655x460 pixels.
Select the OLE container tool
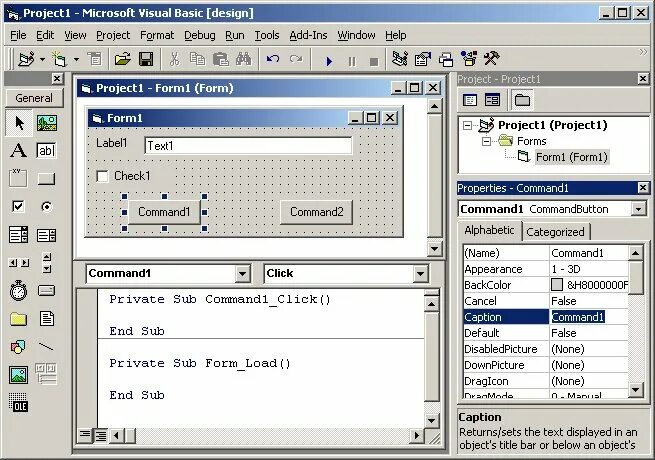[18, 402]
